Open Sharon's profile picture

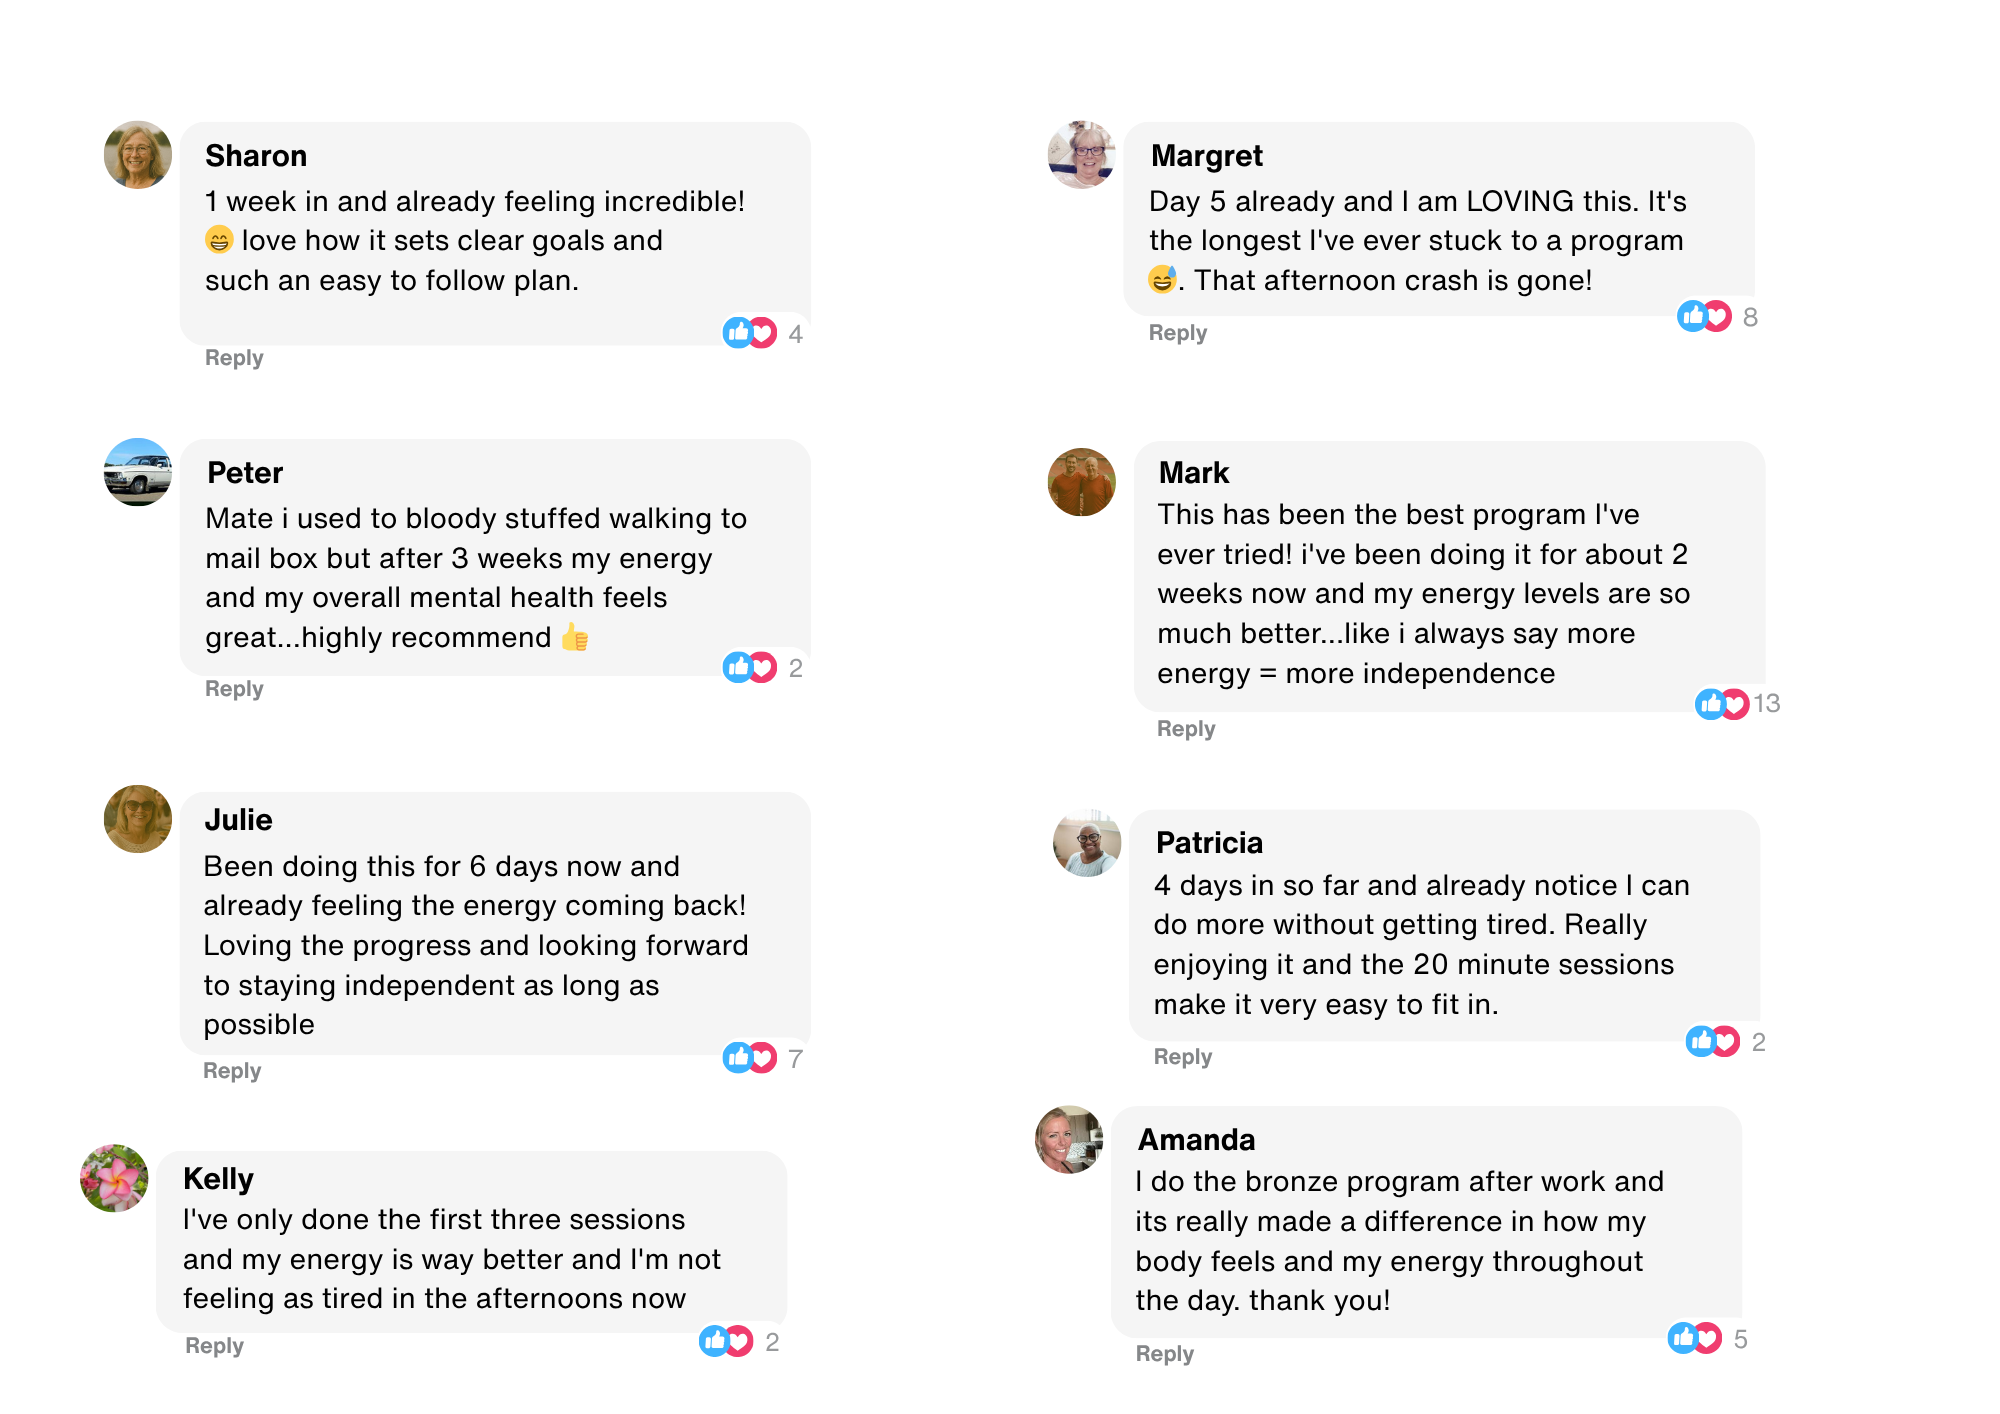(x=138, y=155)
